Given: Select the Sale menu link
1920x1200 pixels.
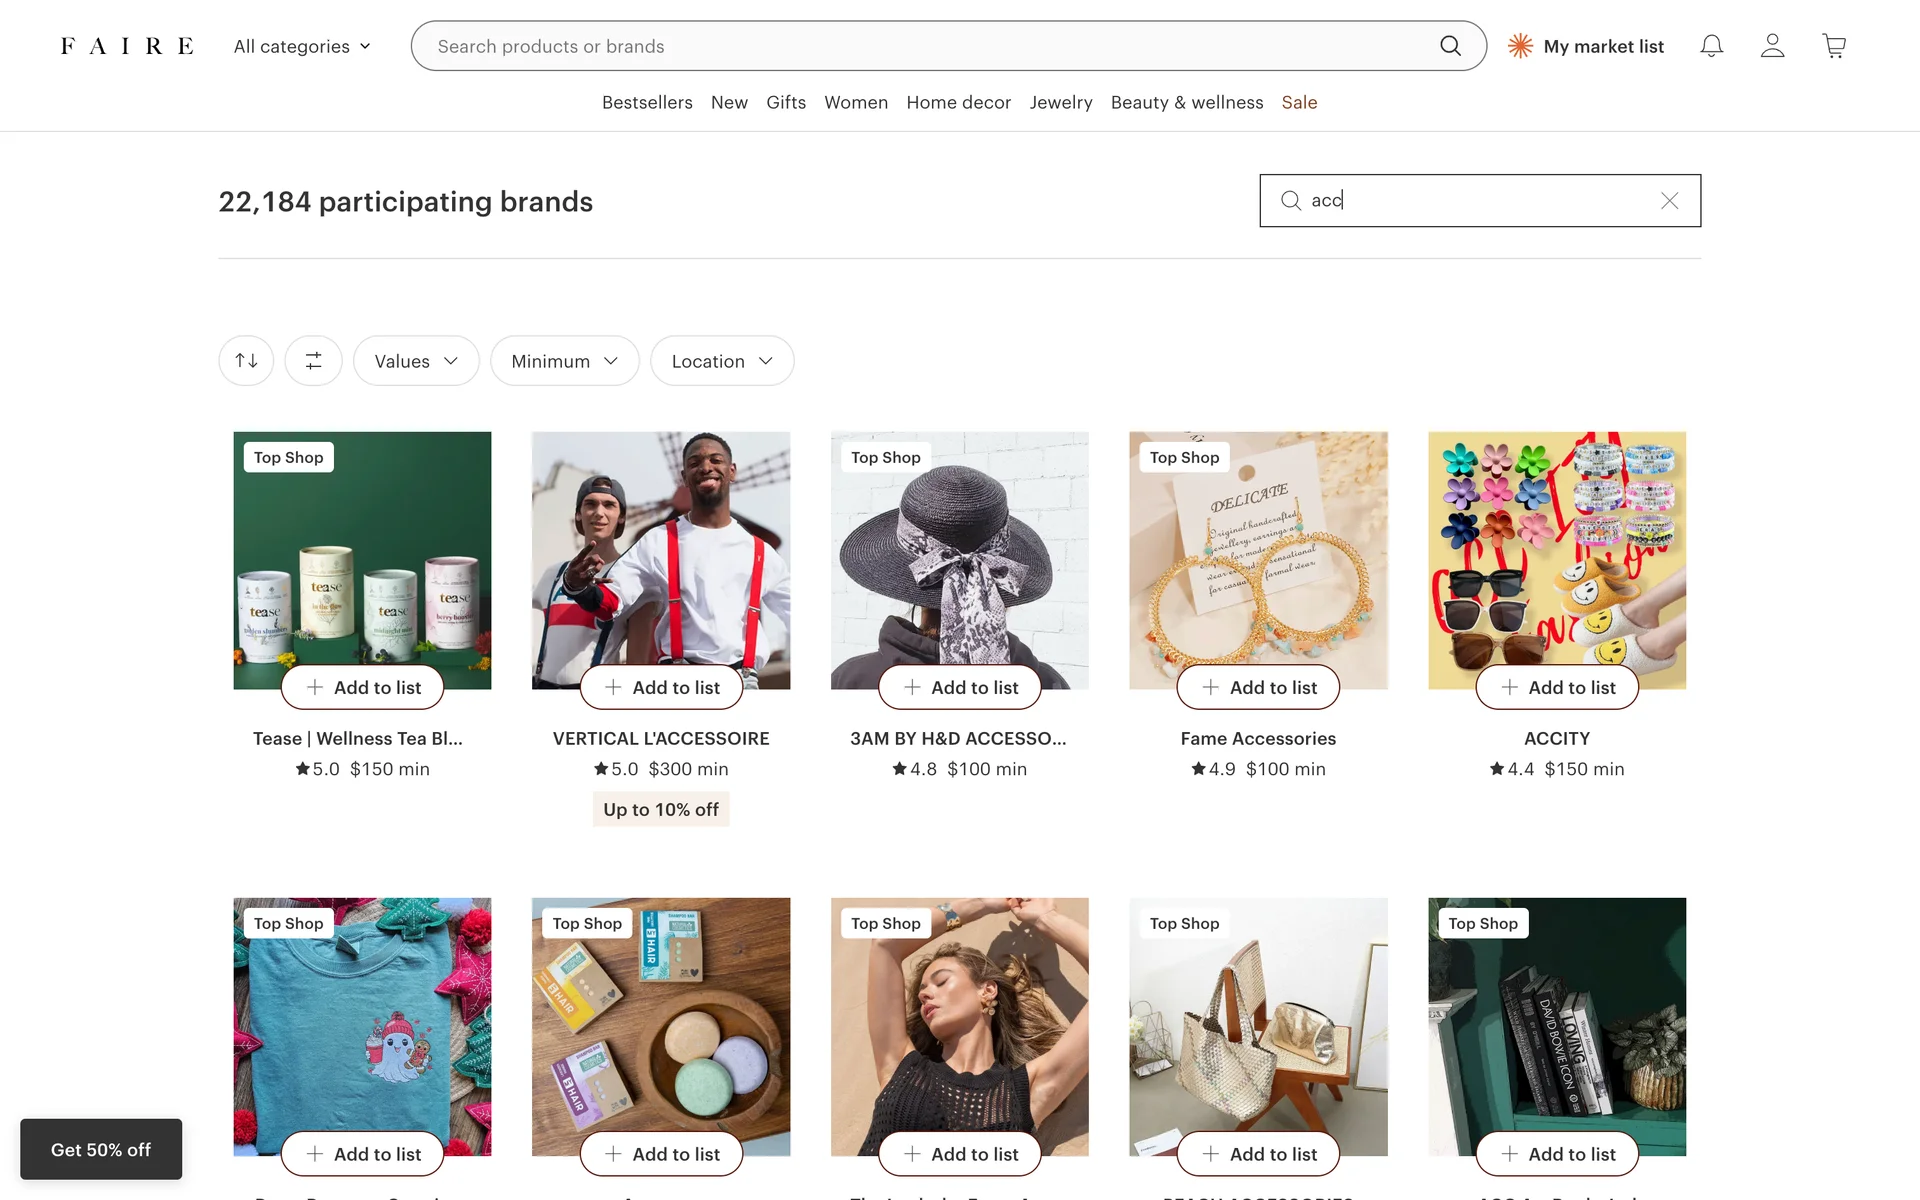Looking at the screenshot, I should click(1299, 102).
